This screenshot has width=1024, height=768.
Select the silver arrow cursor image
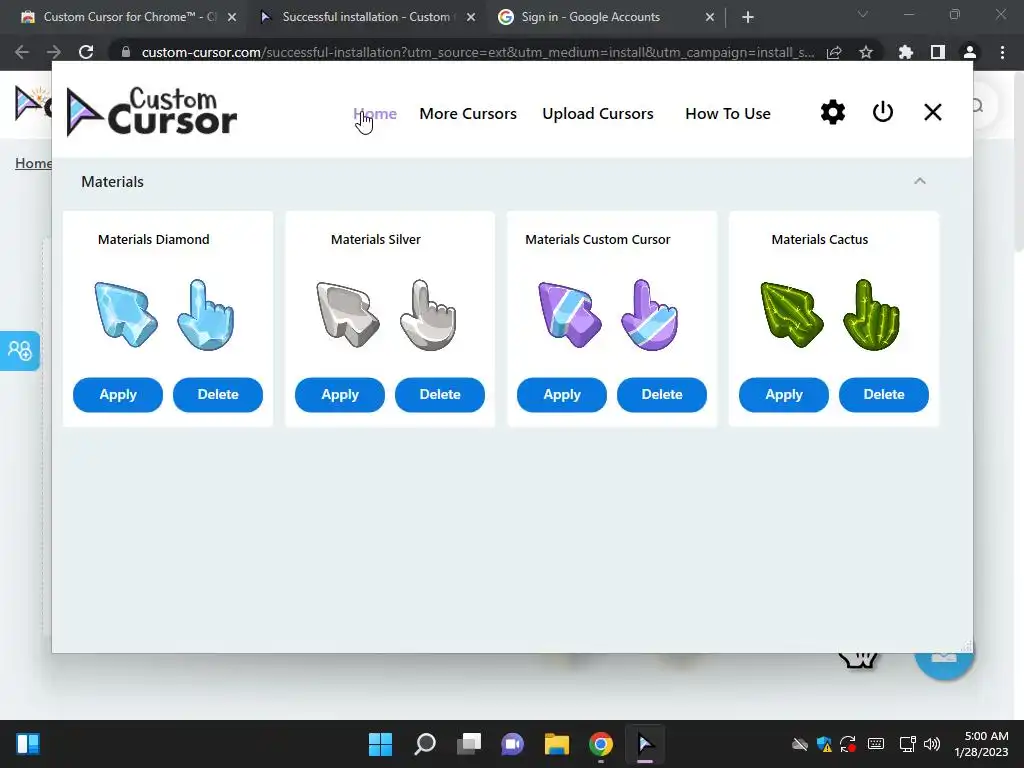347,314
